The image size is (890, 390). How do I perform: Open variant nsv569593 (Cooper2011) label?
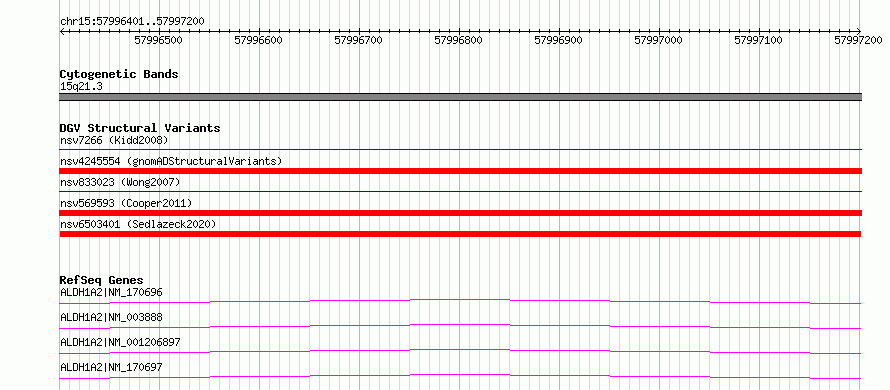[x=126, y=203]
